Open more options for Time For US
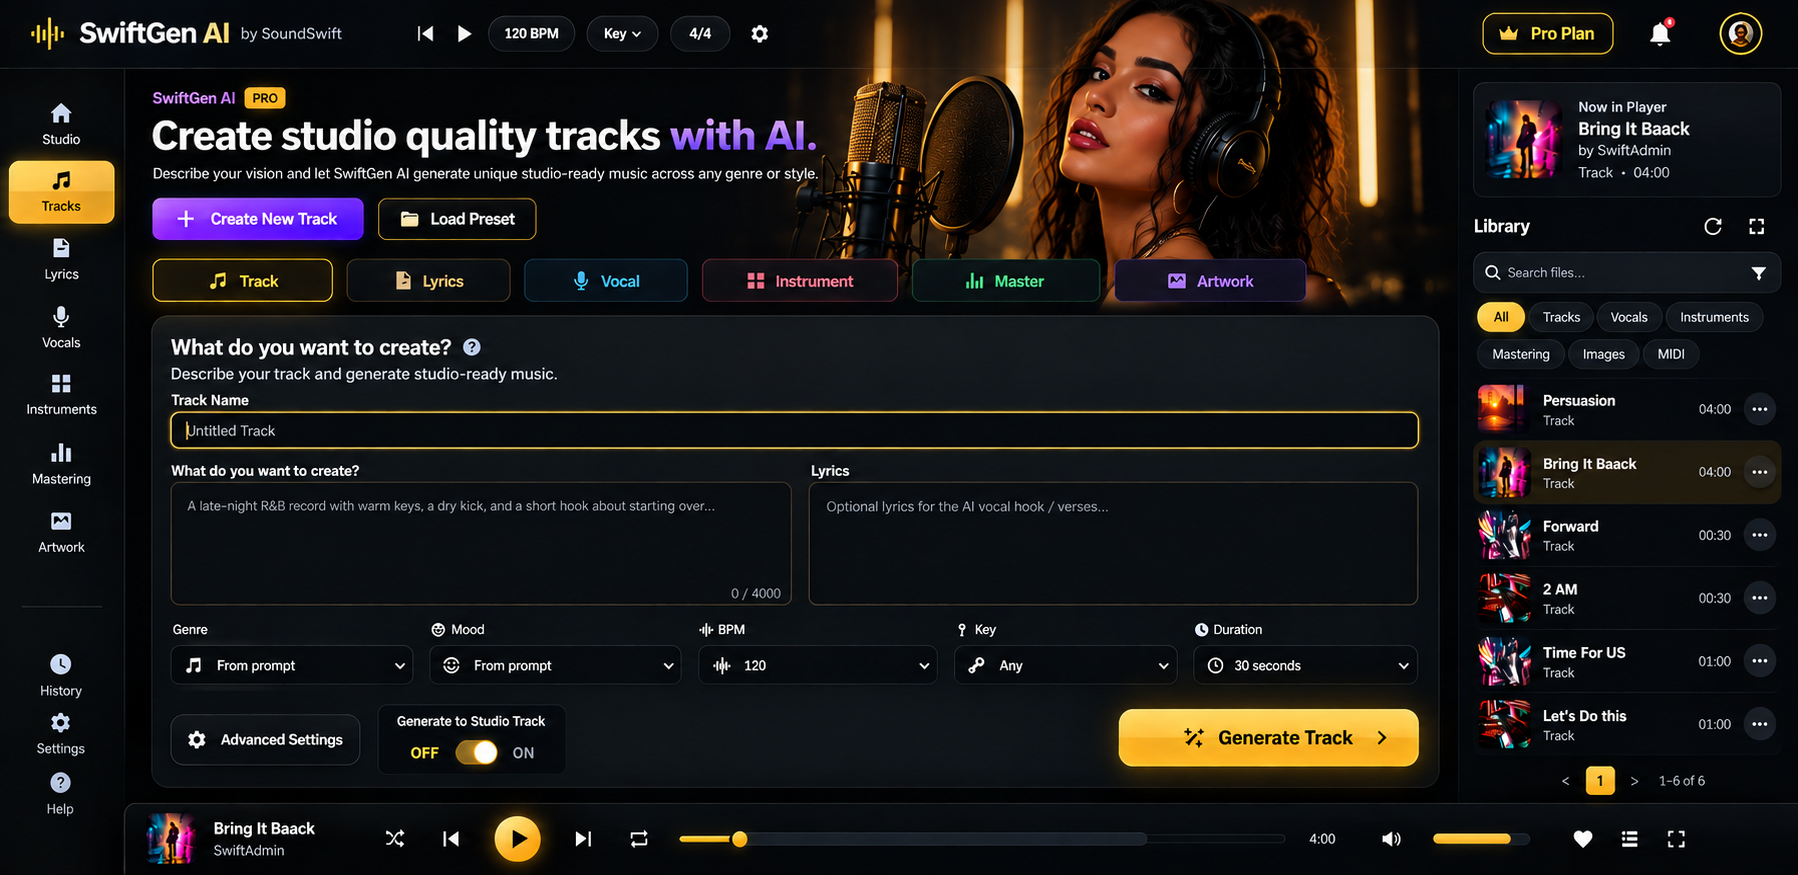Viewport: 1798px width, 875px height. click(x=1760, y=661)
